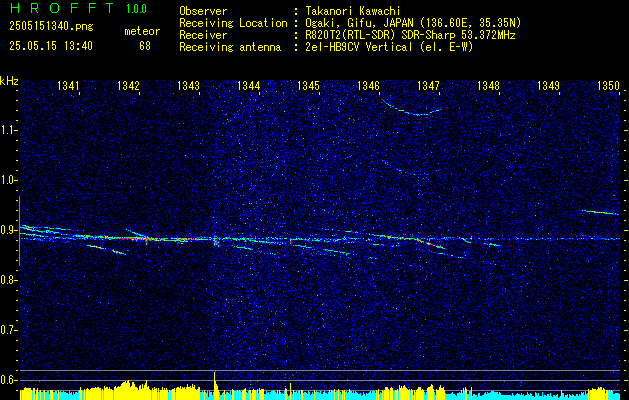Click the 1346 time marker
The image size is (629, 400).
click(x=368, y=85)
